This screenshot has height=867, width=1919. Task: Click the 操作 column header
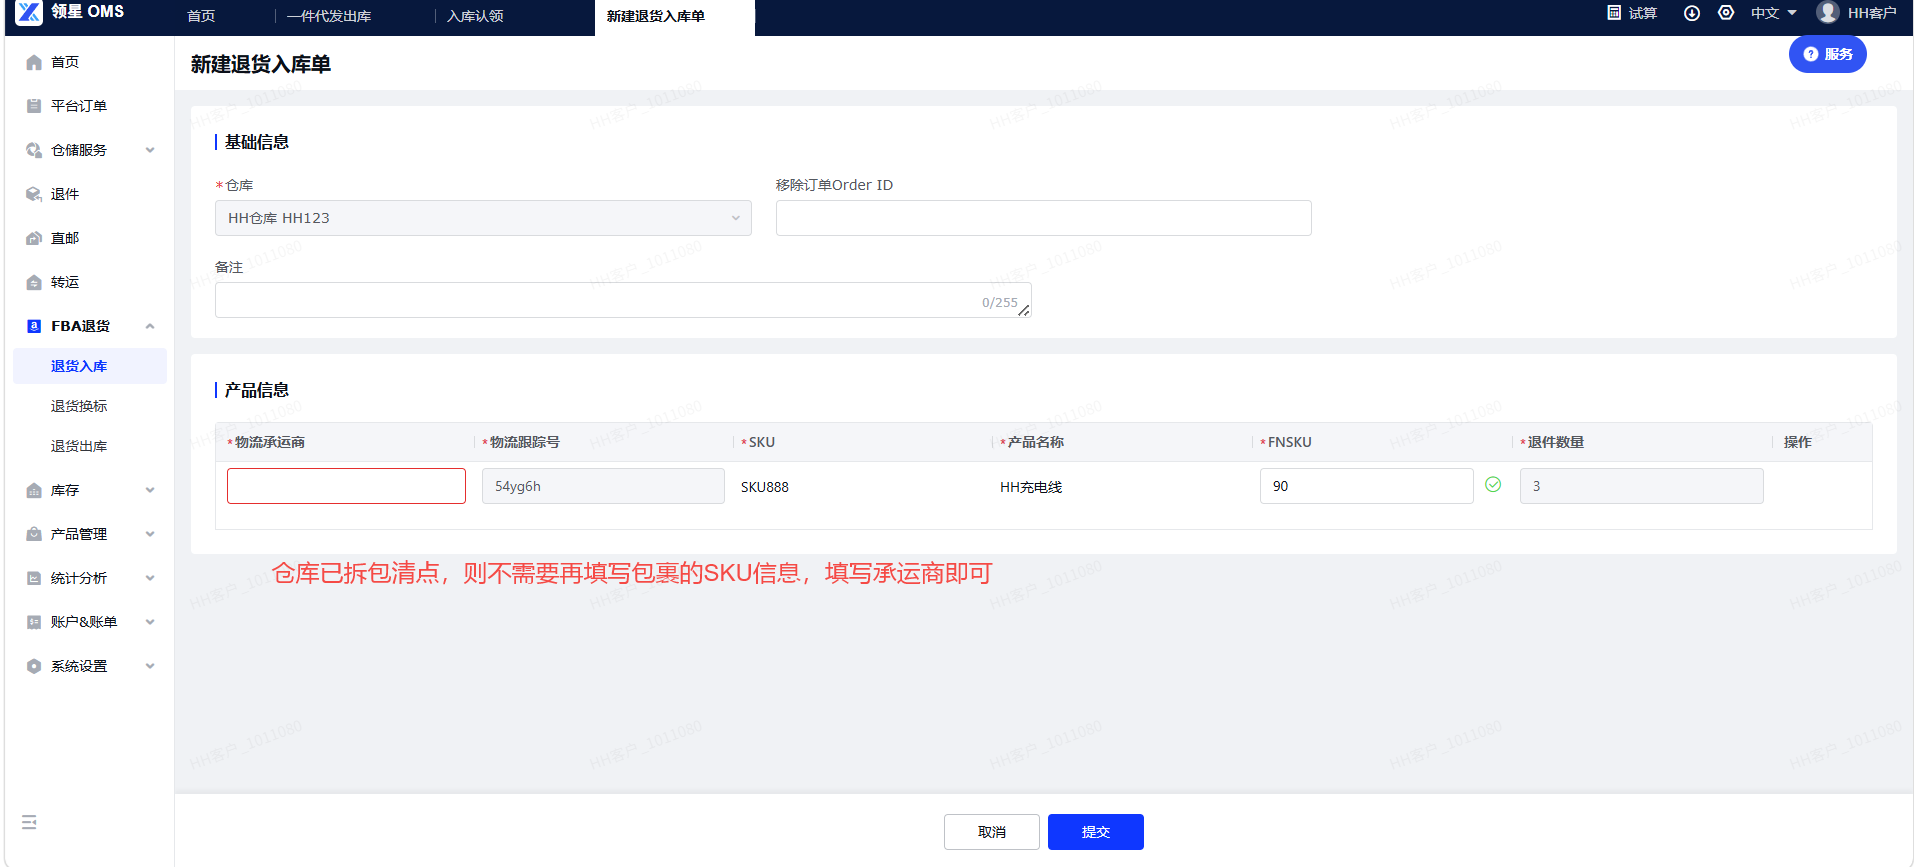coord(1798,442)
